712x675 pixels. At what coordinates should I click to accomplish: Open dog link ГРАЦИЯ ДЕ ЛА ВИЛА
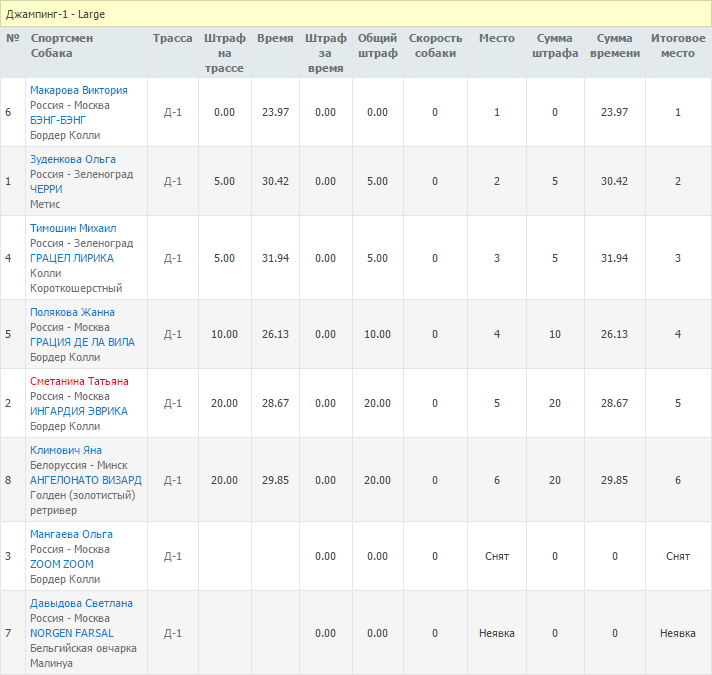pyautogui.click(x=82, y=342)
